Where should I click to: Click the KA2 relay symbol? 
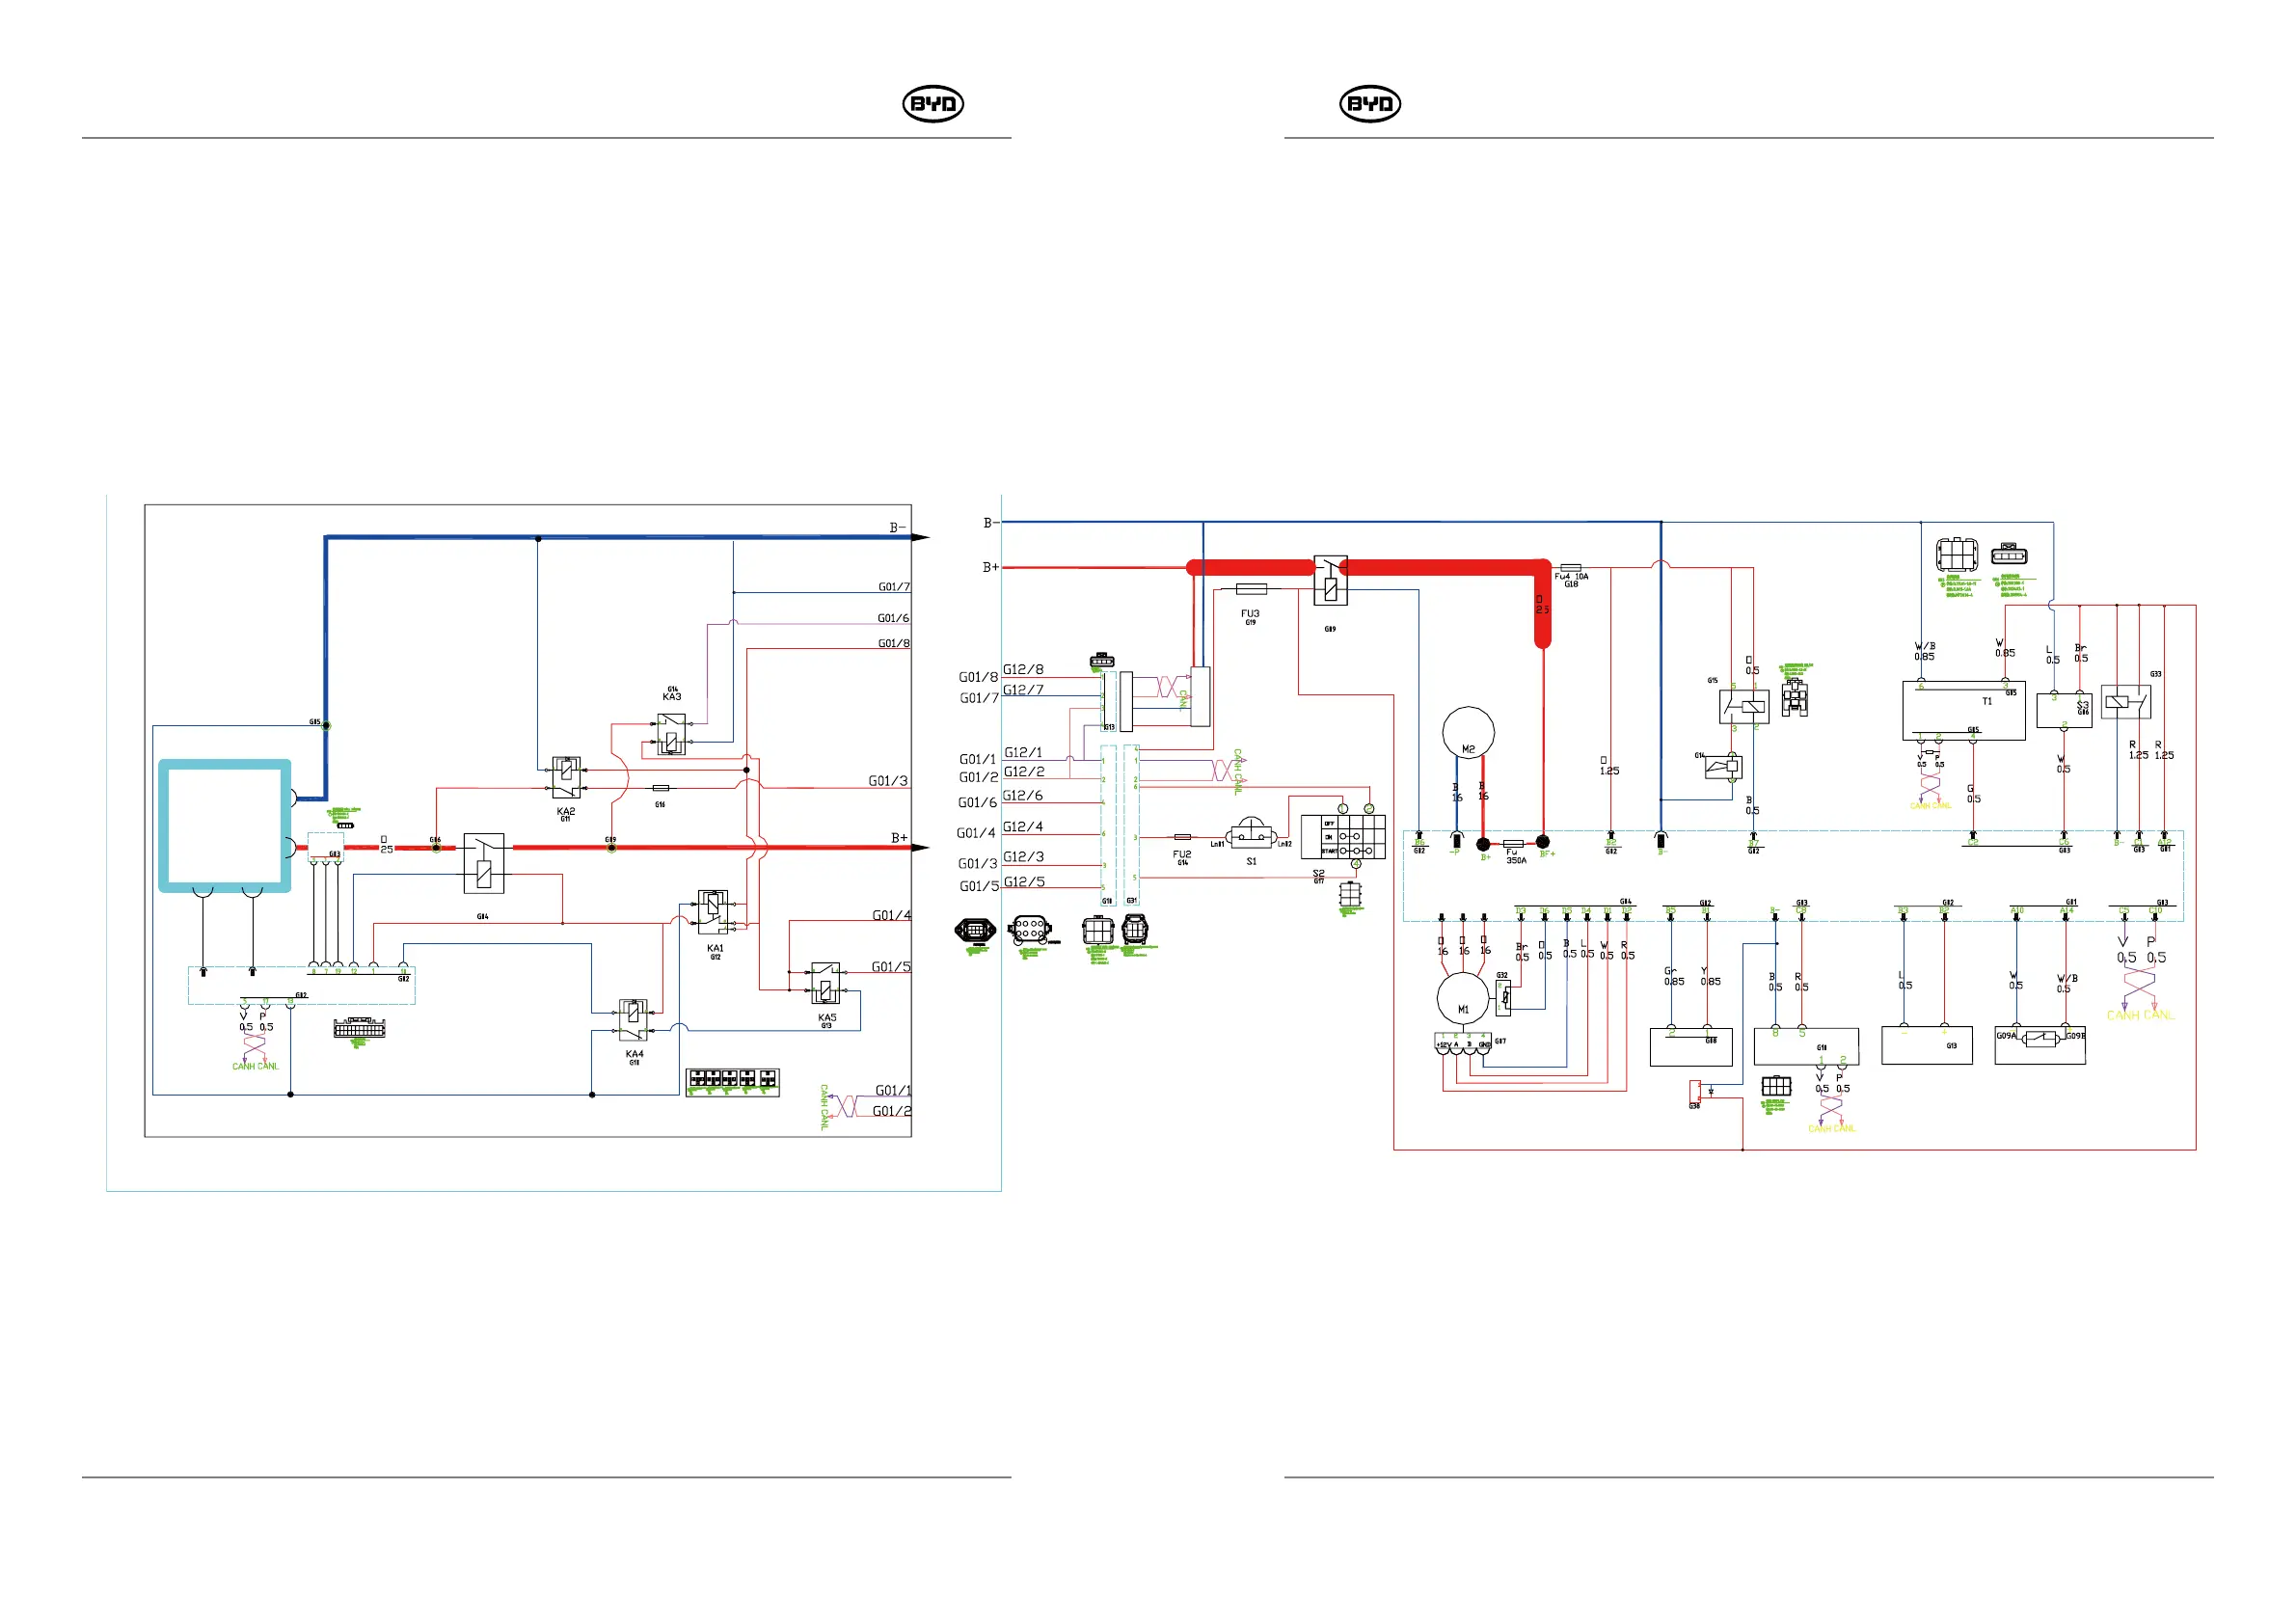[566, 778]
